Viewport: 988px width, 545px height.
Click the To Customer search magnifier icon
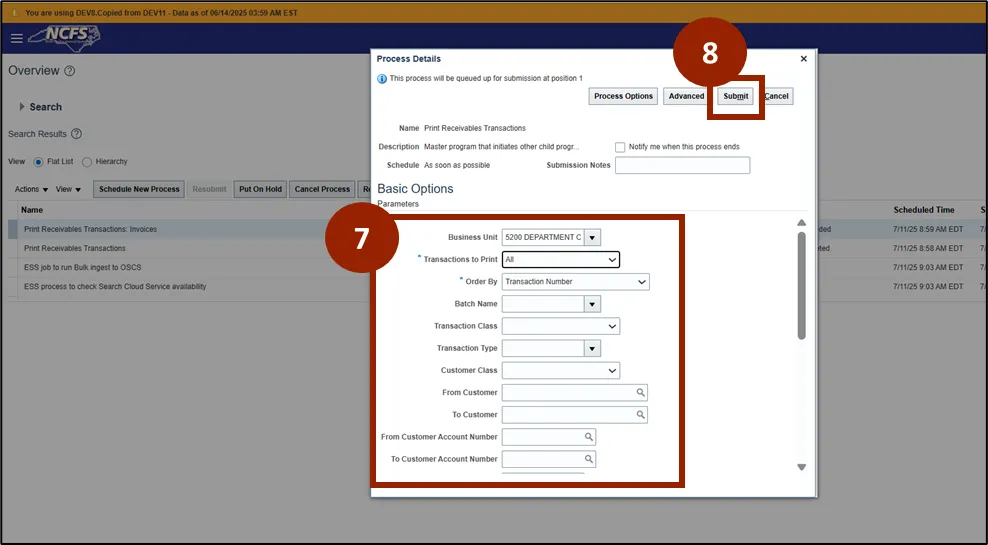[641, 415]
